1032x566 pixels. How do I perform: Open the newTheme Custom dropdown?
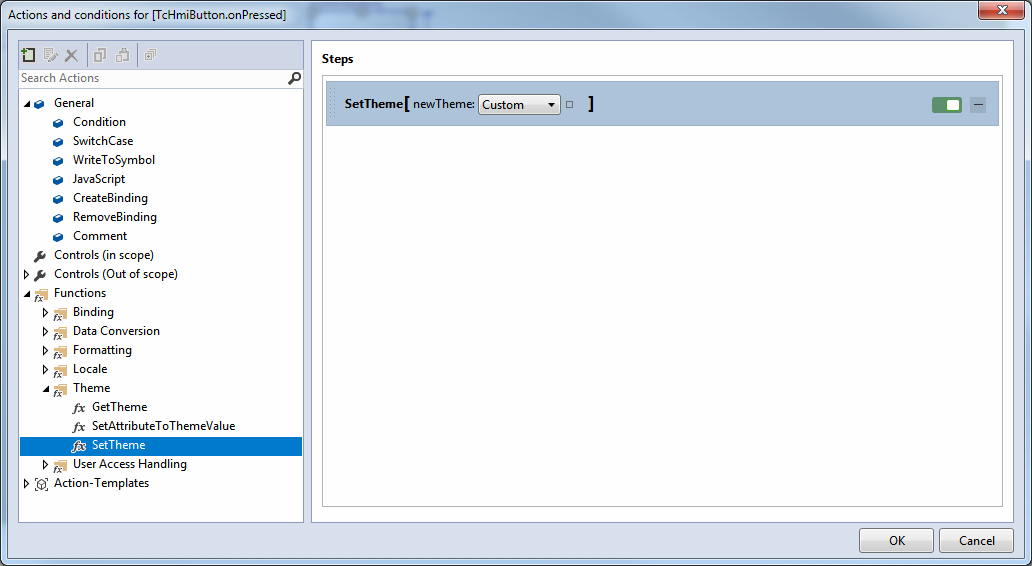[519, 105]
